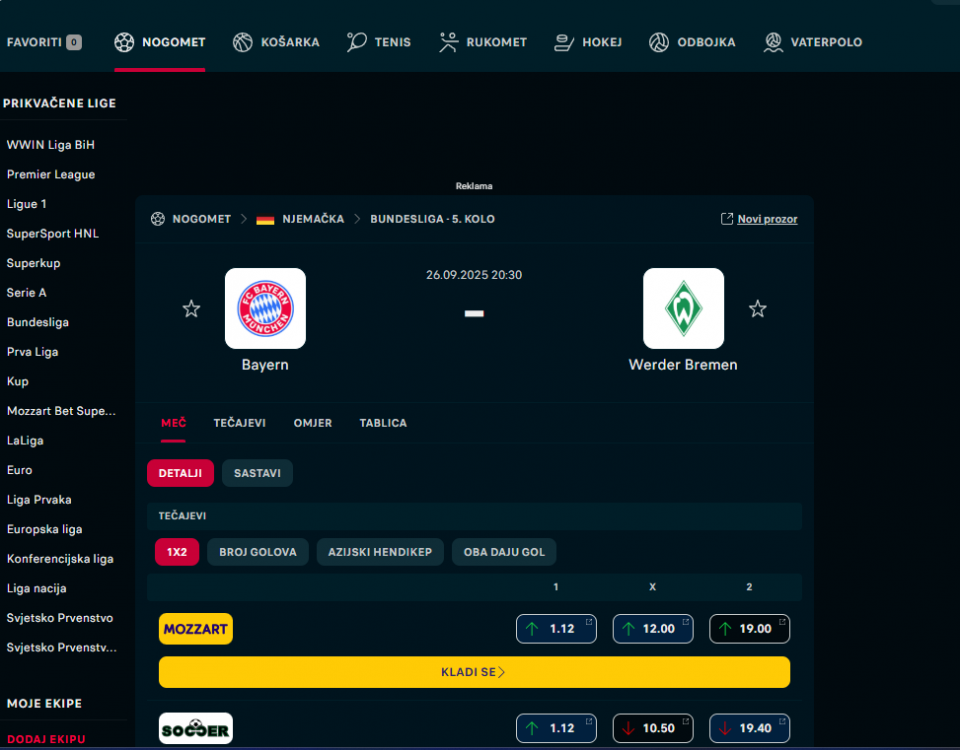Favorite Bayern with the star toggle

(192, 309)
